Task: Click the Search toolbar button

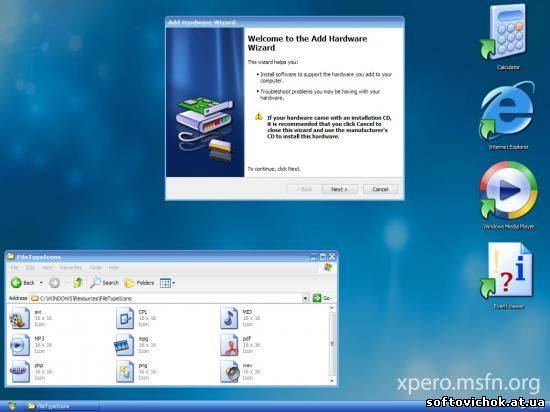Action: pos(104,283)
